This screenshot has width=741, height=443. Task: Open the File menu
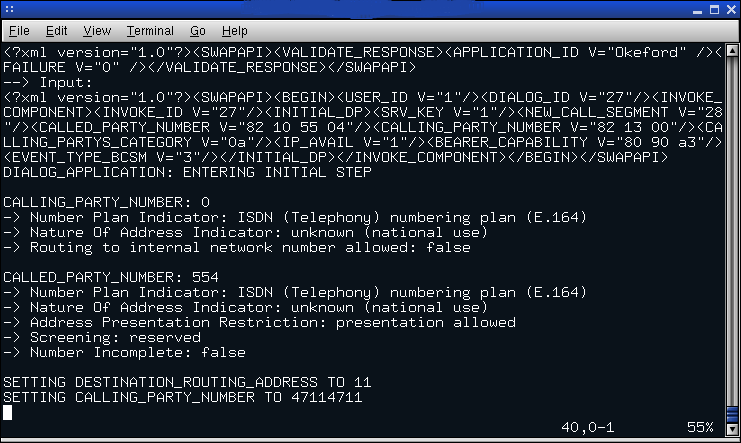19,31
